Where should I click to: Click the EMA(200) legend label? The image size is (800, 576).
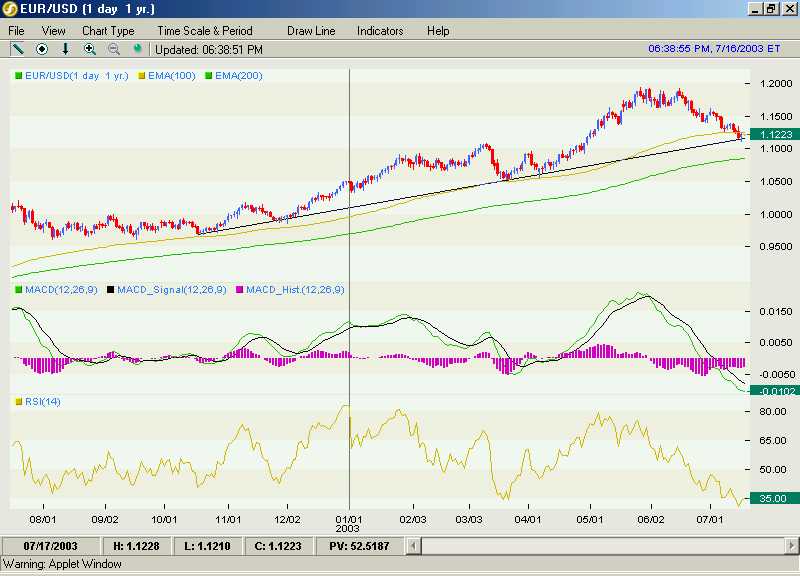coord(239,76)
